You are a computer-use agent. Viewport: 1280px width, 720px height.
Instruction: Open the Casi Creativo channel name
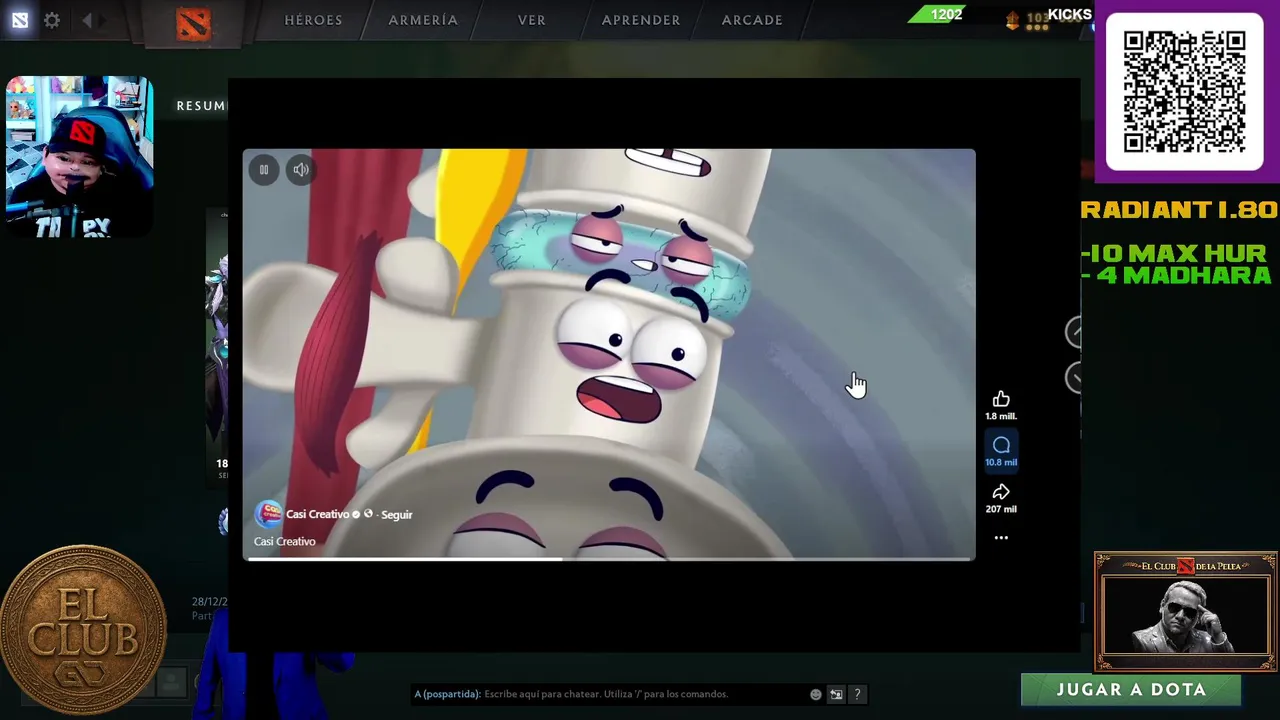317,514
